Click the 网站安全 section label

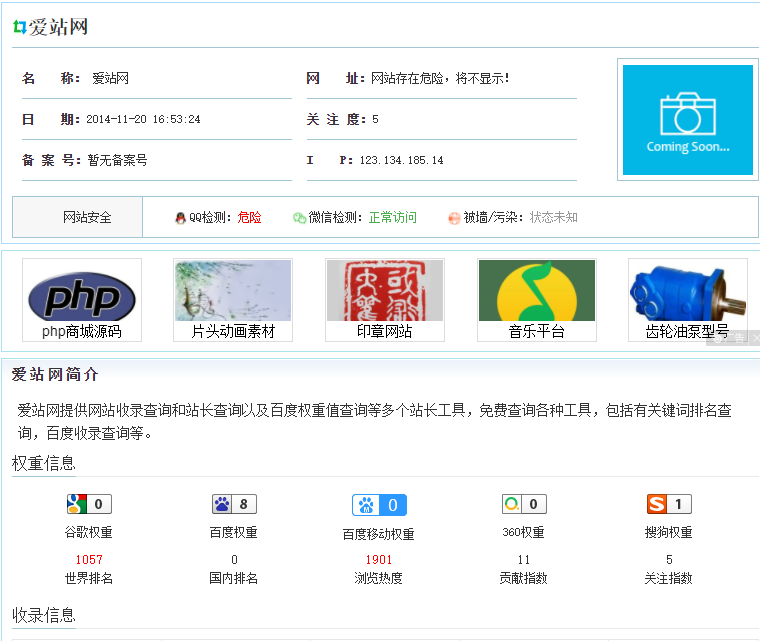[x=87, y=218]
